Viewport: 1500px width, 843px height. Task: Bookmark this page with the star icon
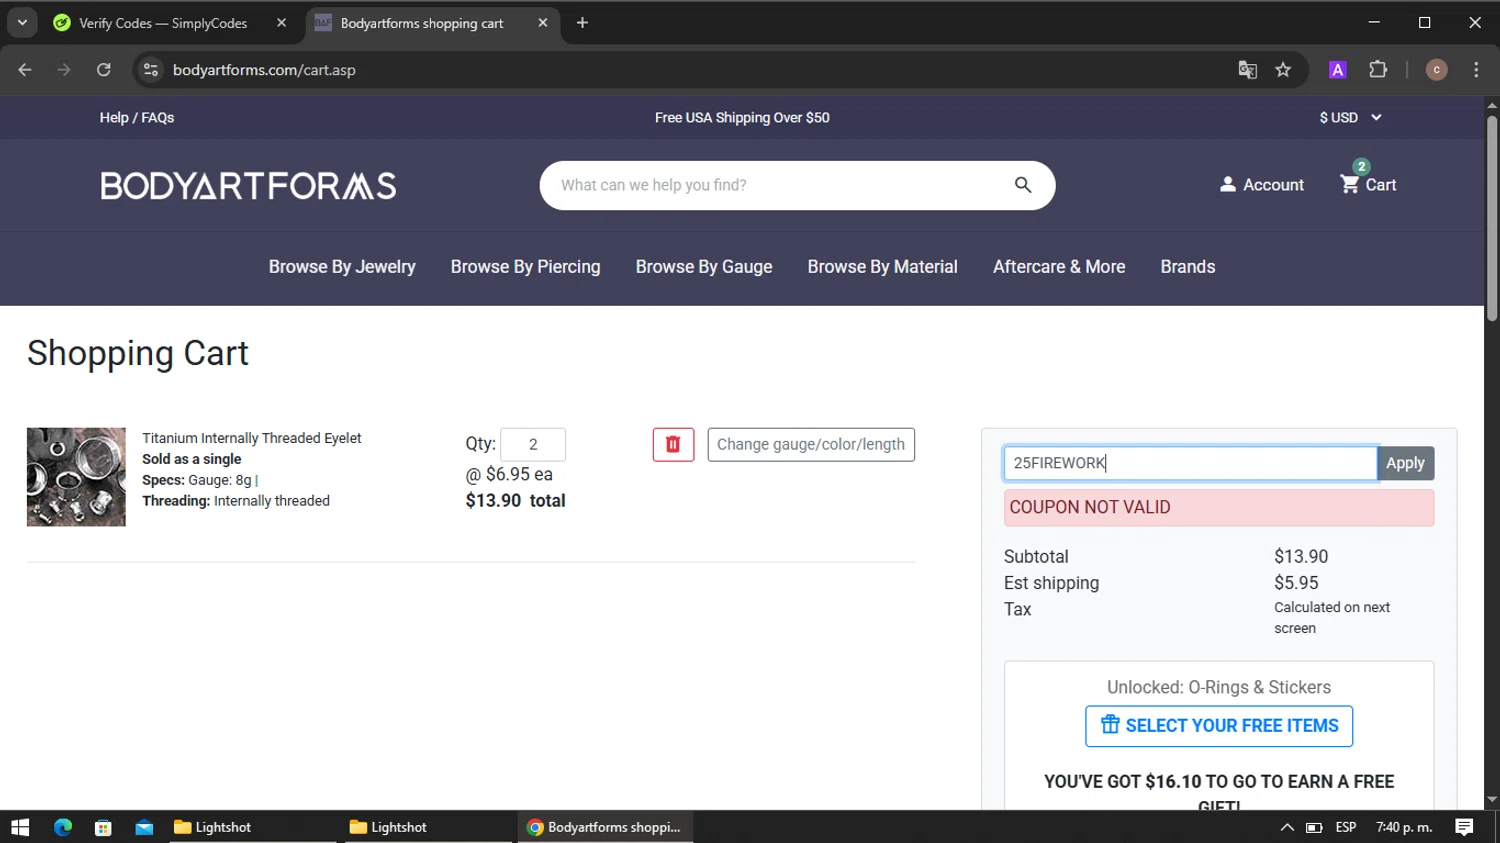[x=1283, y=70]
